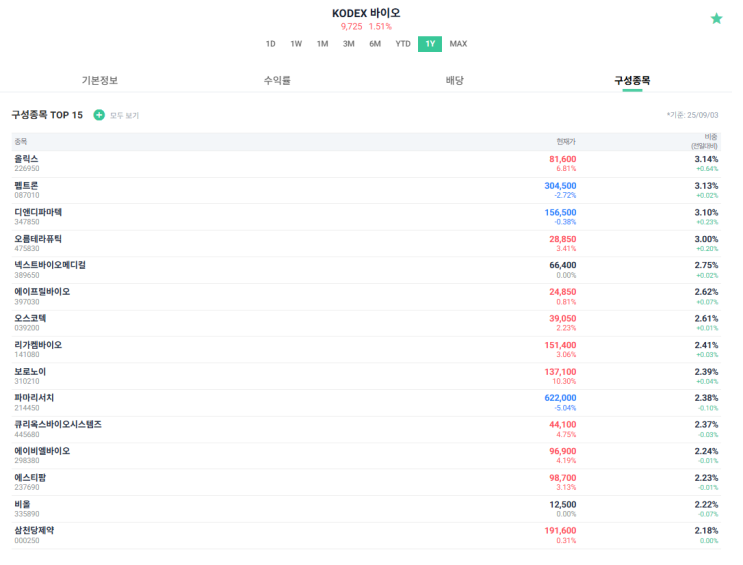
Task: Select the 1W period button
Action: coord(296,44)
